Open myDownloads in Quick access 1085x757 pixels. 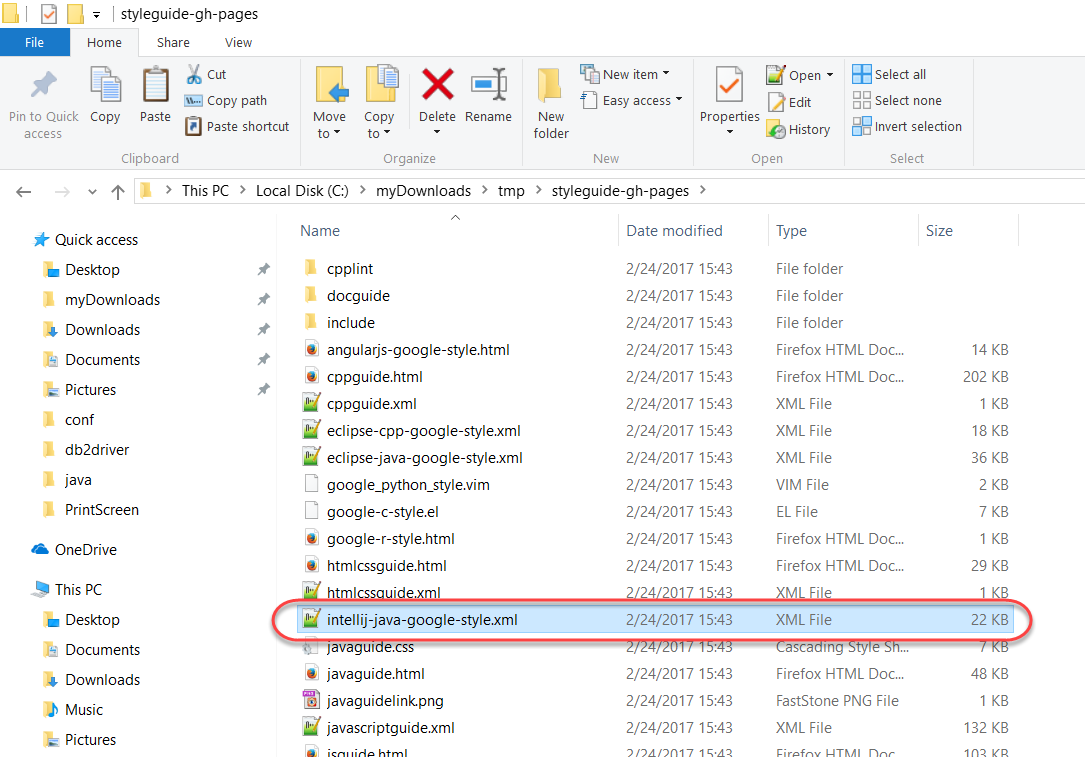pyautogui.click(x=112, y=300)
